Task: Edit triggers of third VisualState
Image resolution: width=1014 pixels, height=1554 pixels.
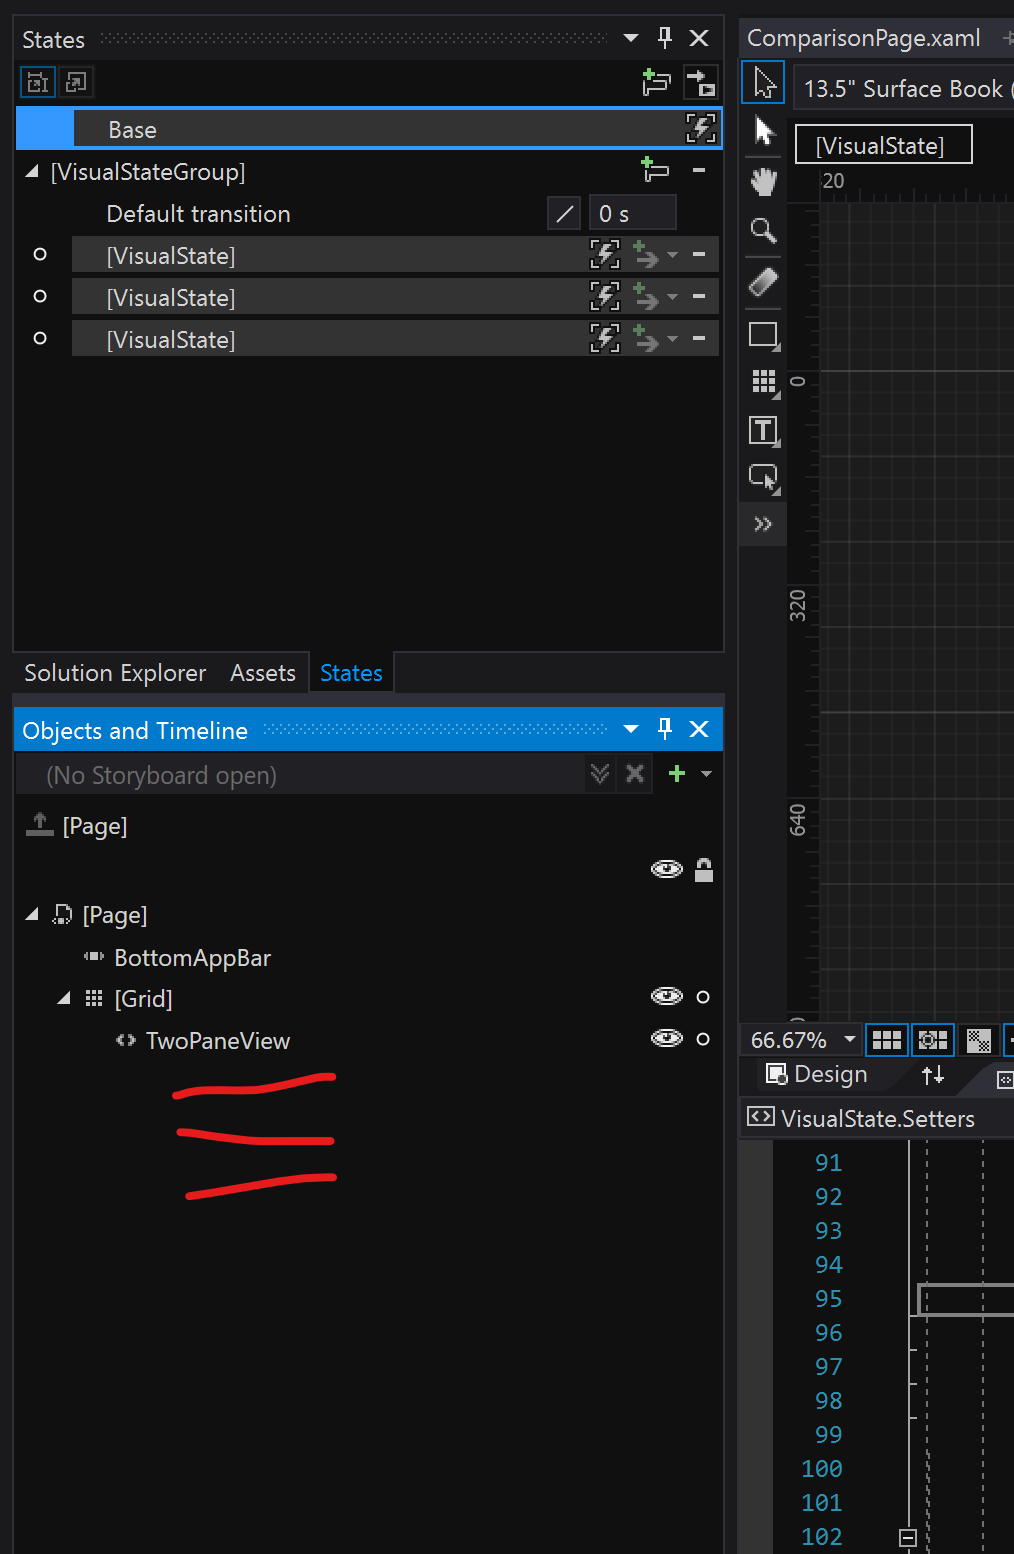Action: 604,339
